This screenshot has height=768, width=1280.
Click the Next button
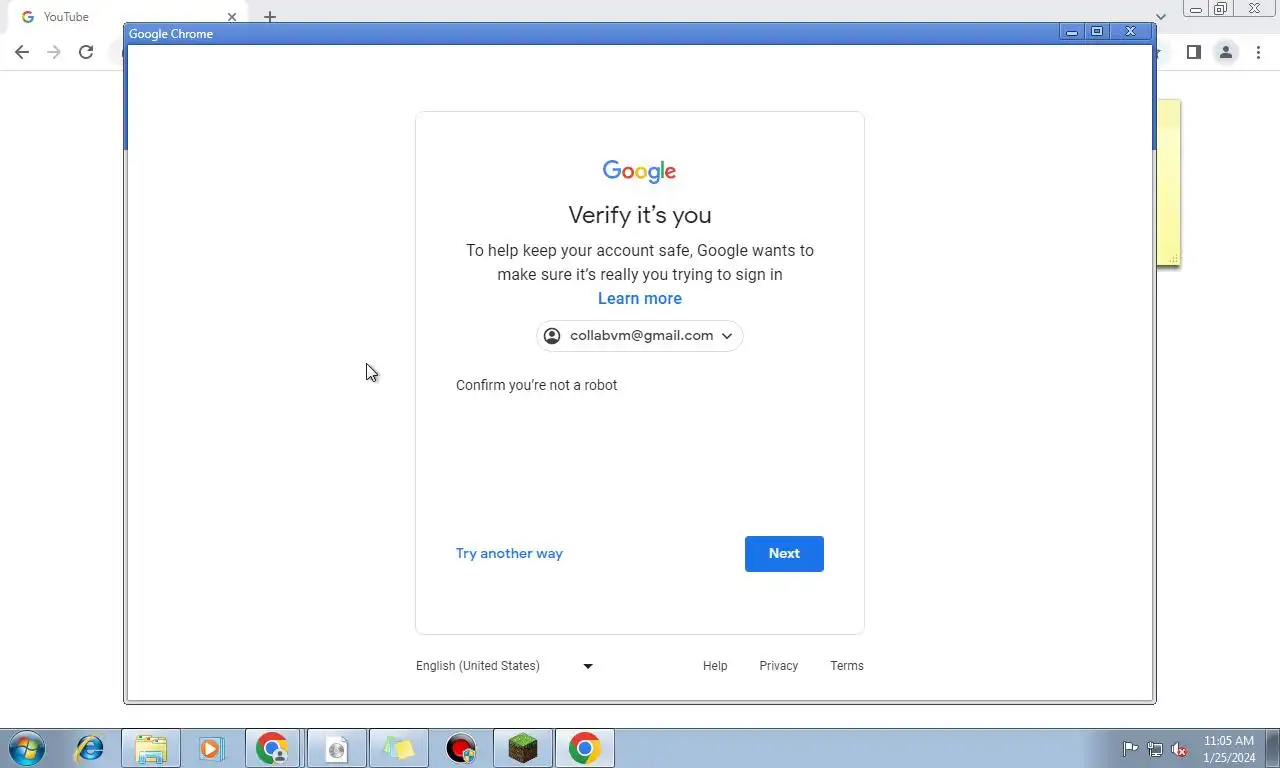784,554
